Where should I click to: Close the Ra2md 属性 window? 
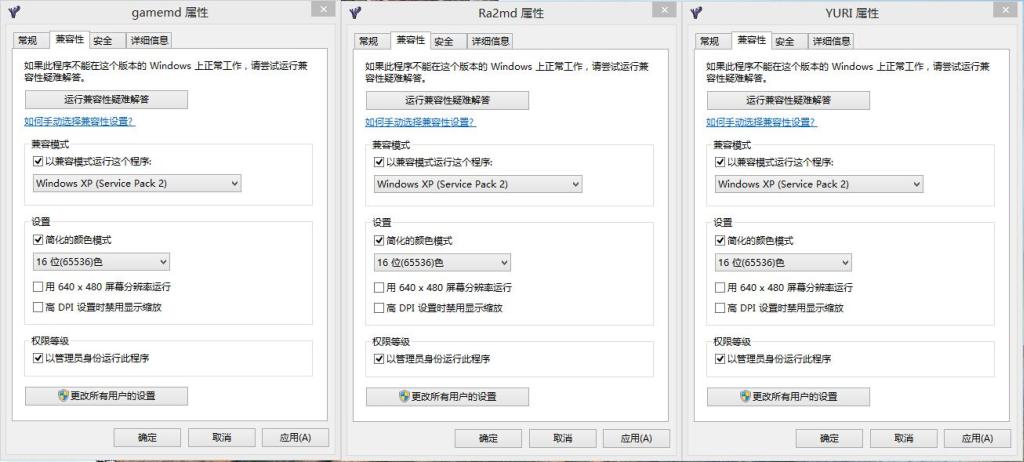click(664, 9)
